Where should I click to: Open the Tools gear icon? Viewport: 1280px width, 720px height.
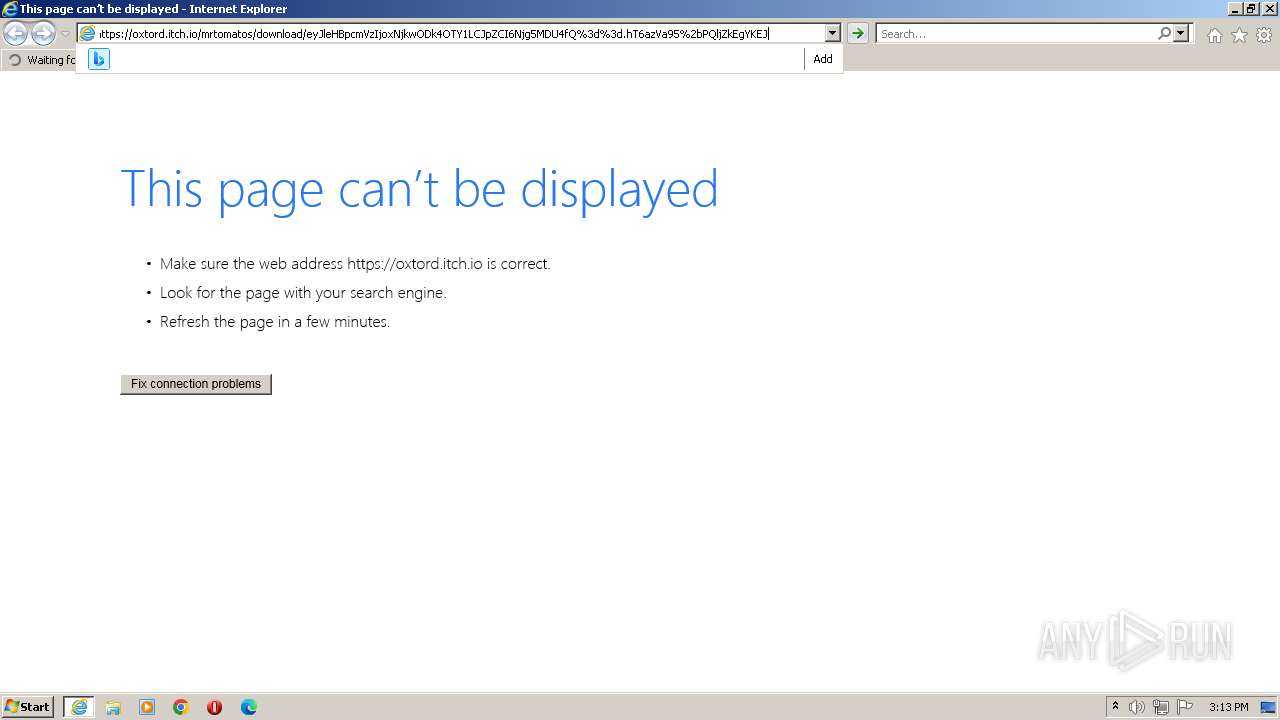1264,35
